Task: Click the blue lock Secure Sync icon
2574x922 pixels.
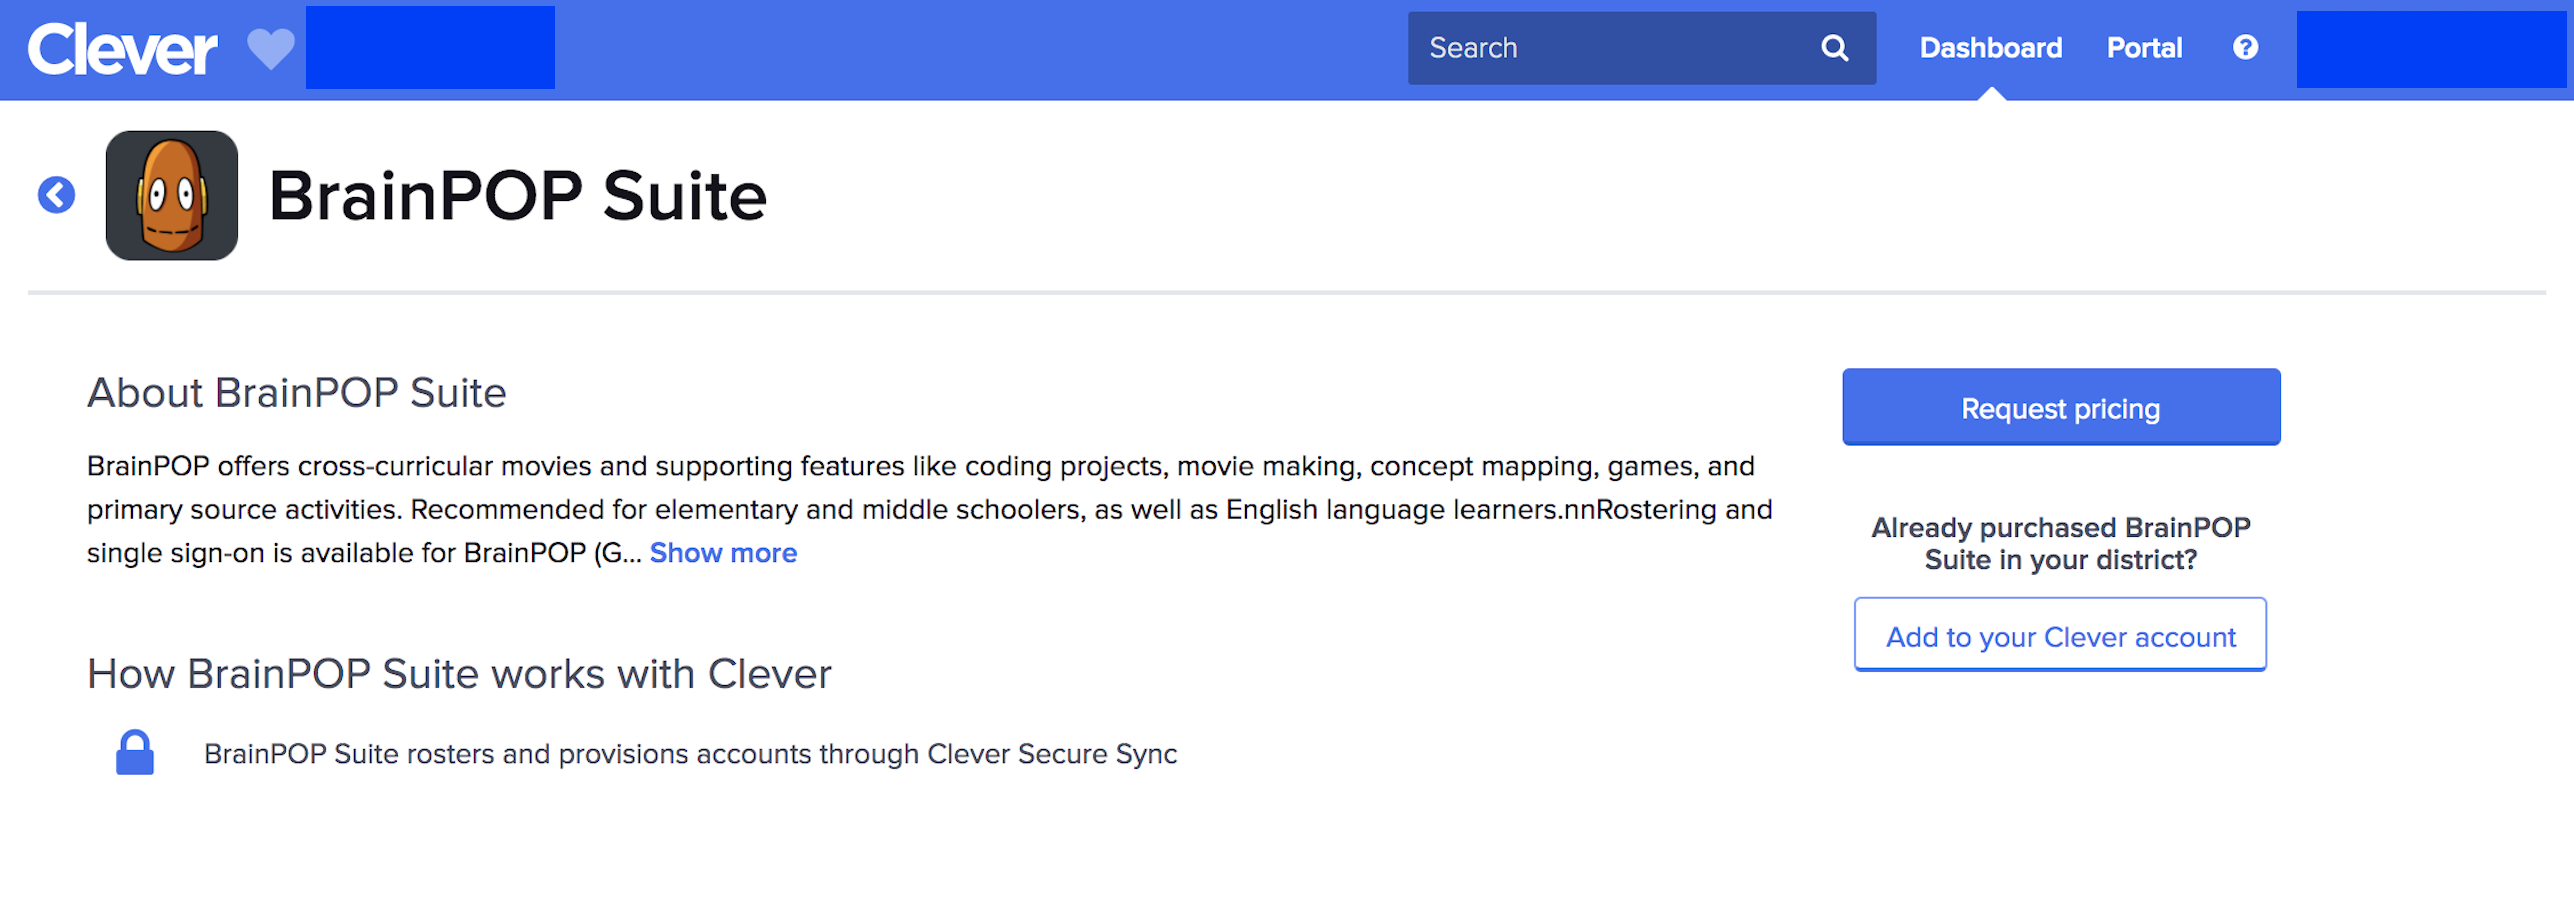Action: 135,752
